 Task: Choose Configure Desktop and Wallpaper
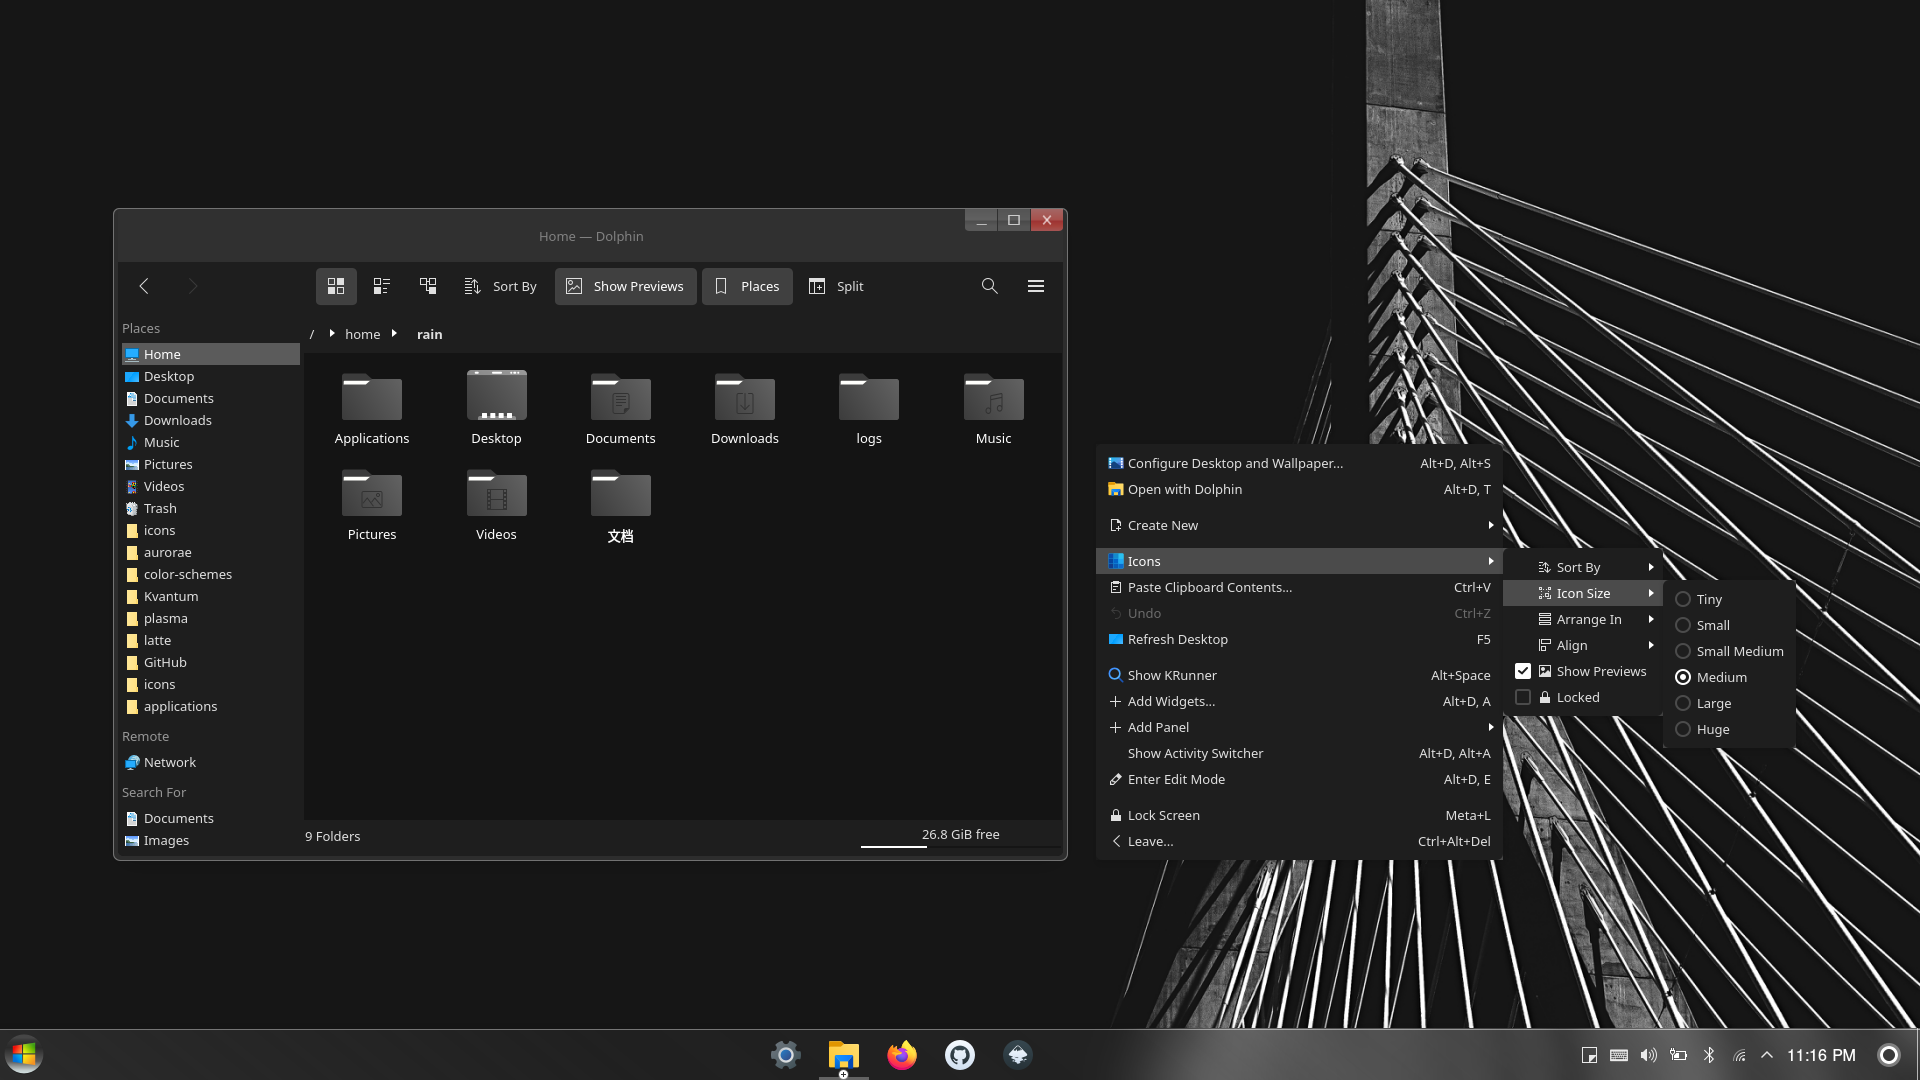click(1299, 463)
